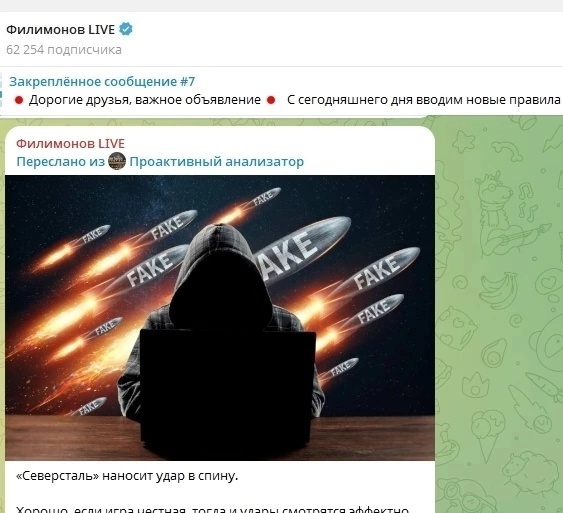This screenshot has height=513, width=563.
Task: Open the hooded hacker FAKE image
Action: 220,318
